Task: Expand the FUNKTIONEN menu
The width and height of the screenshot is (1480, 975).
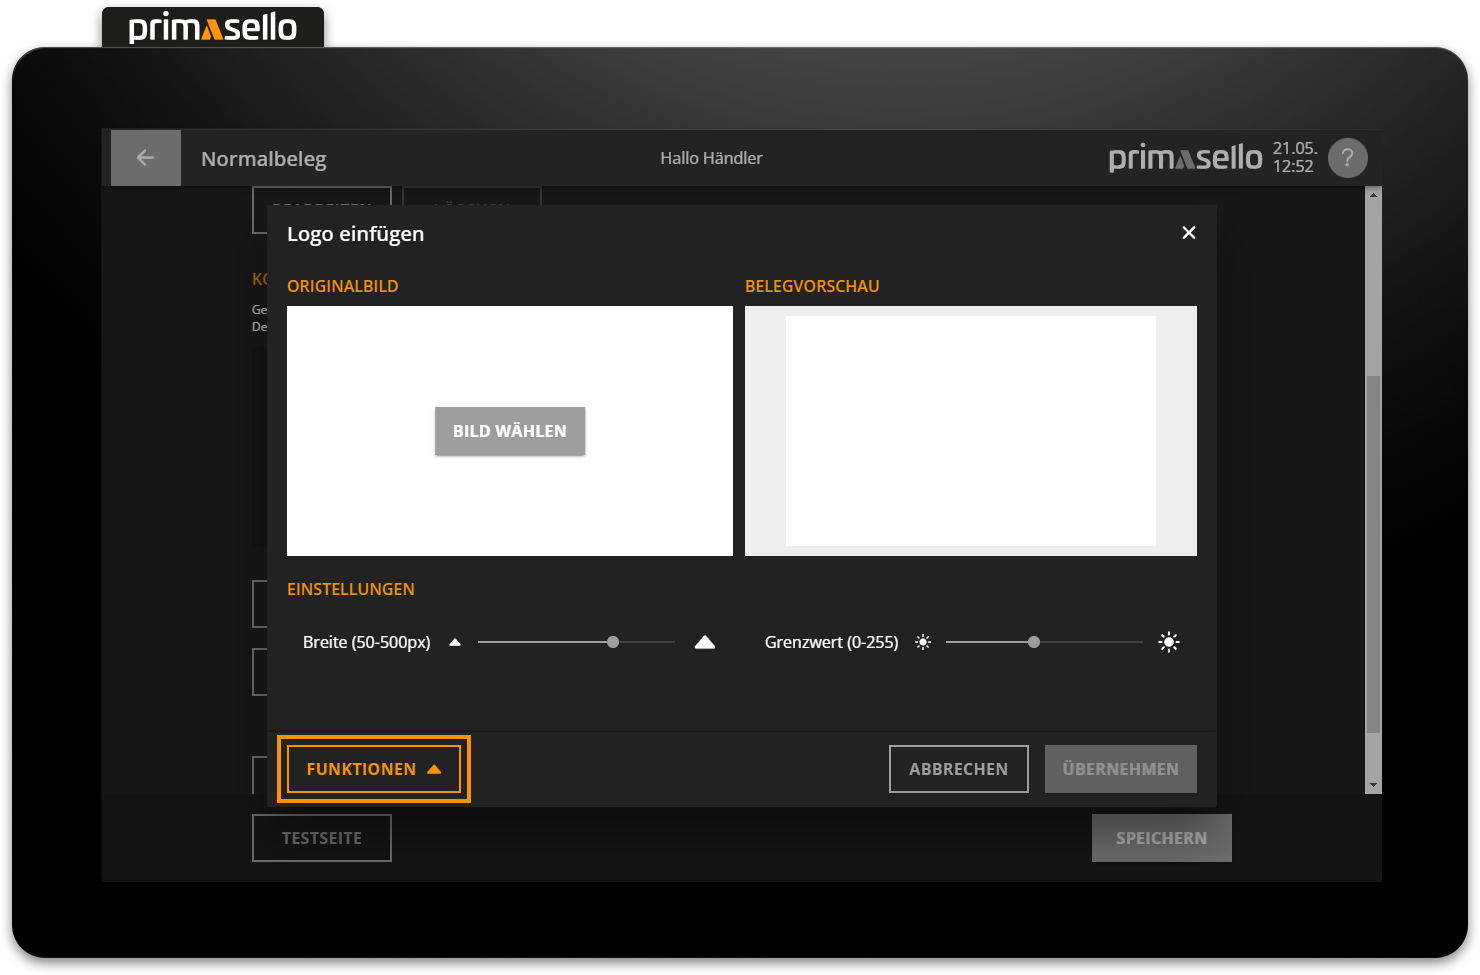Action: 373,769
